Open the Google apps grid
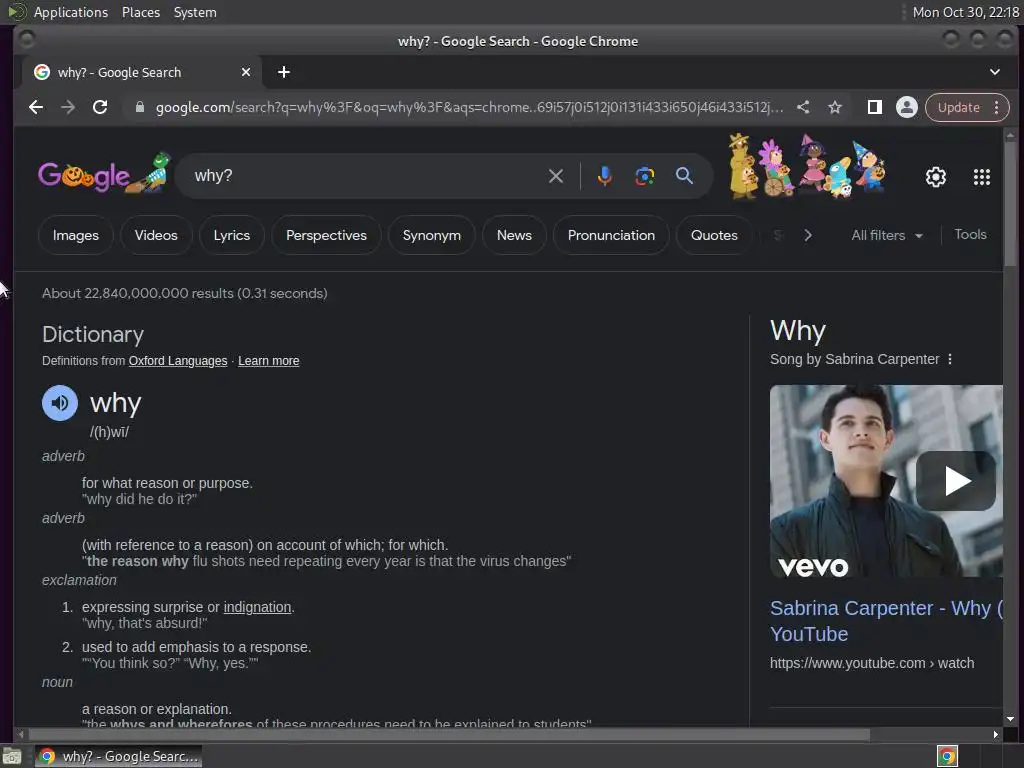Screen dimensions: 1024x768 (982, 176)
